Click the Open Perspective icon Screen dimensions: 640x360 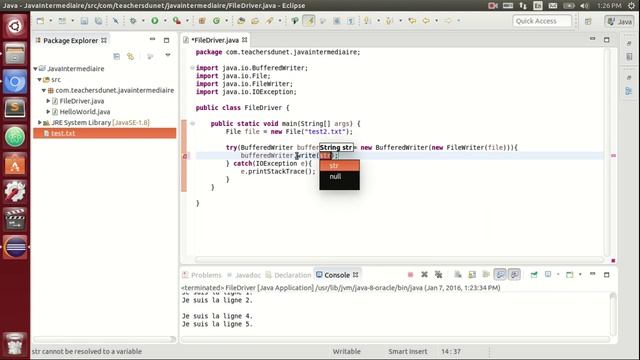tap(588, 21)
